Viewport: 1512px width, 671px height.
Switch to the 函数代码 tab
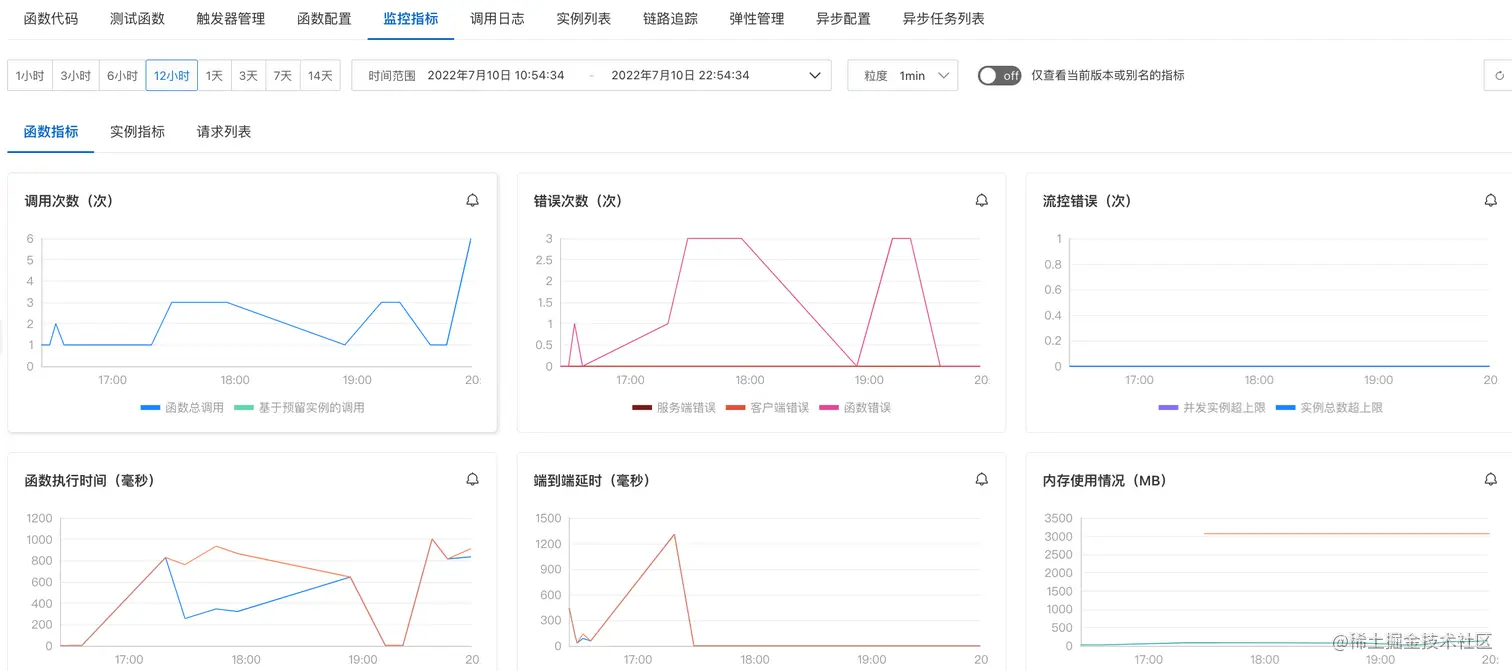[x=51, y=19]
